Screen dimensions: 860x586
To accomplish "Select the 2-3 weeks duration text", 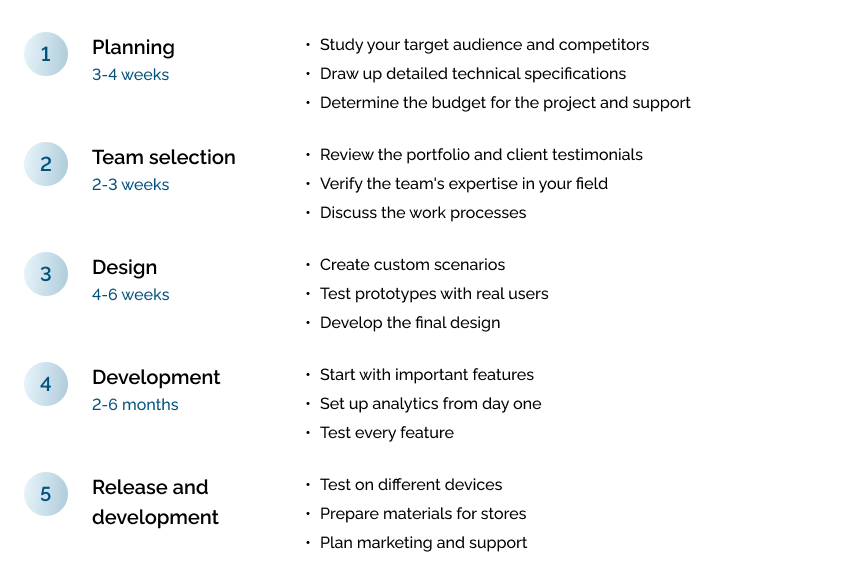I will click(130, 185).
